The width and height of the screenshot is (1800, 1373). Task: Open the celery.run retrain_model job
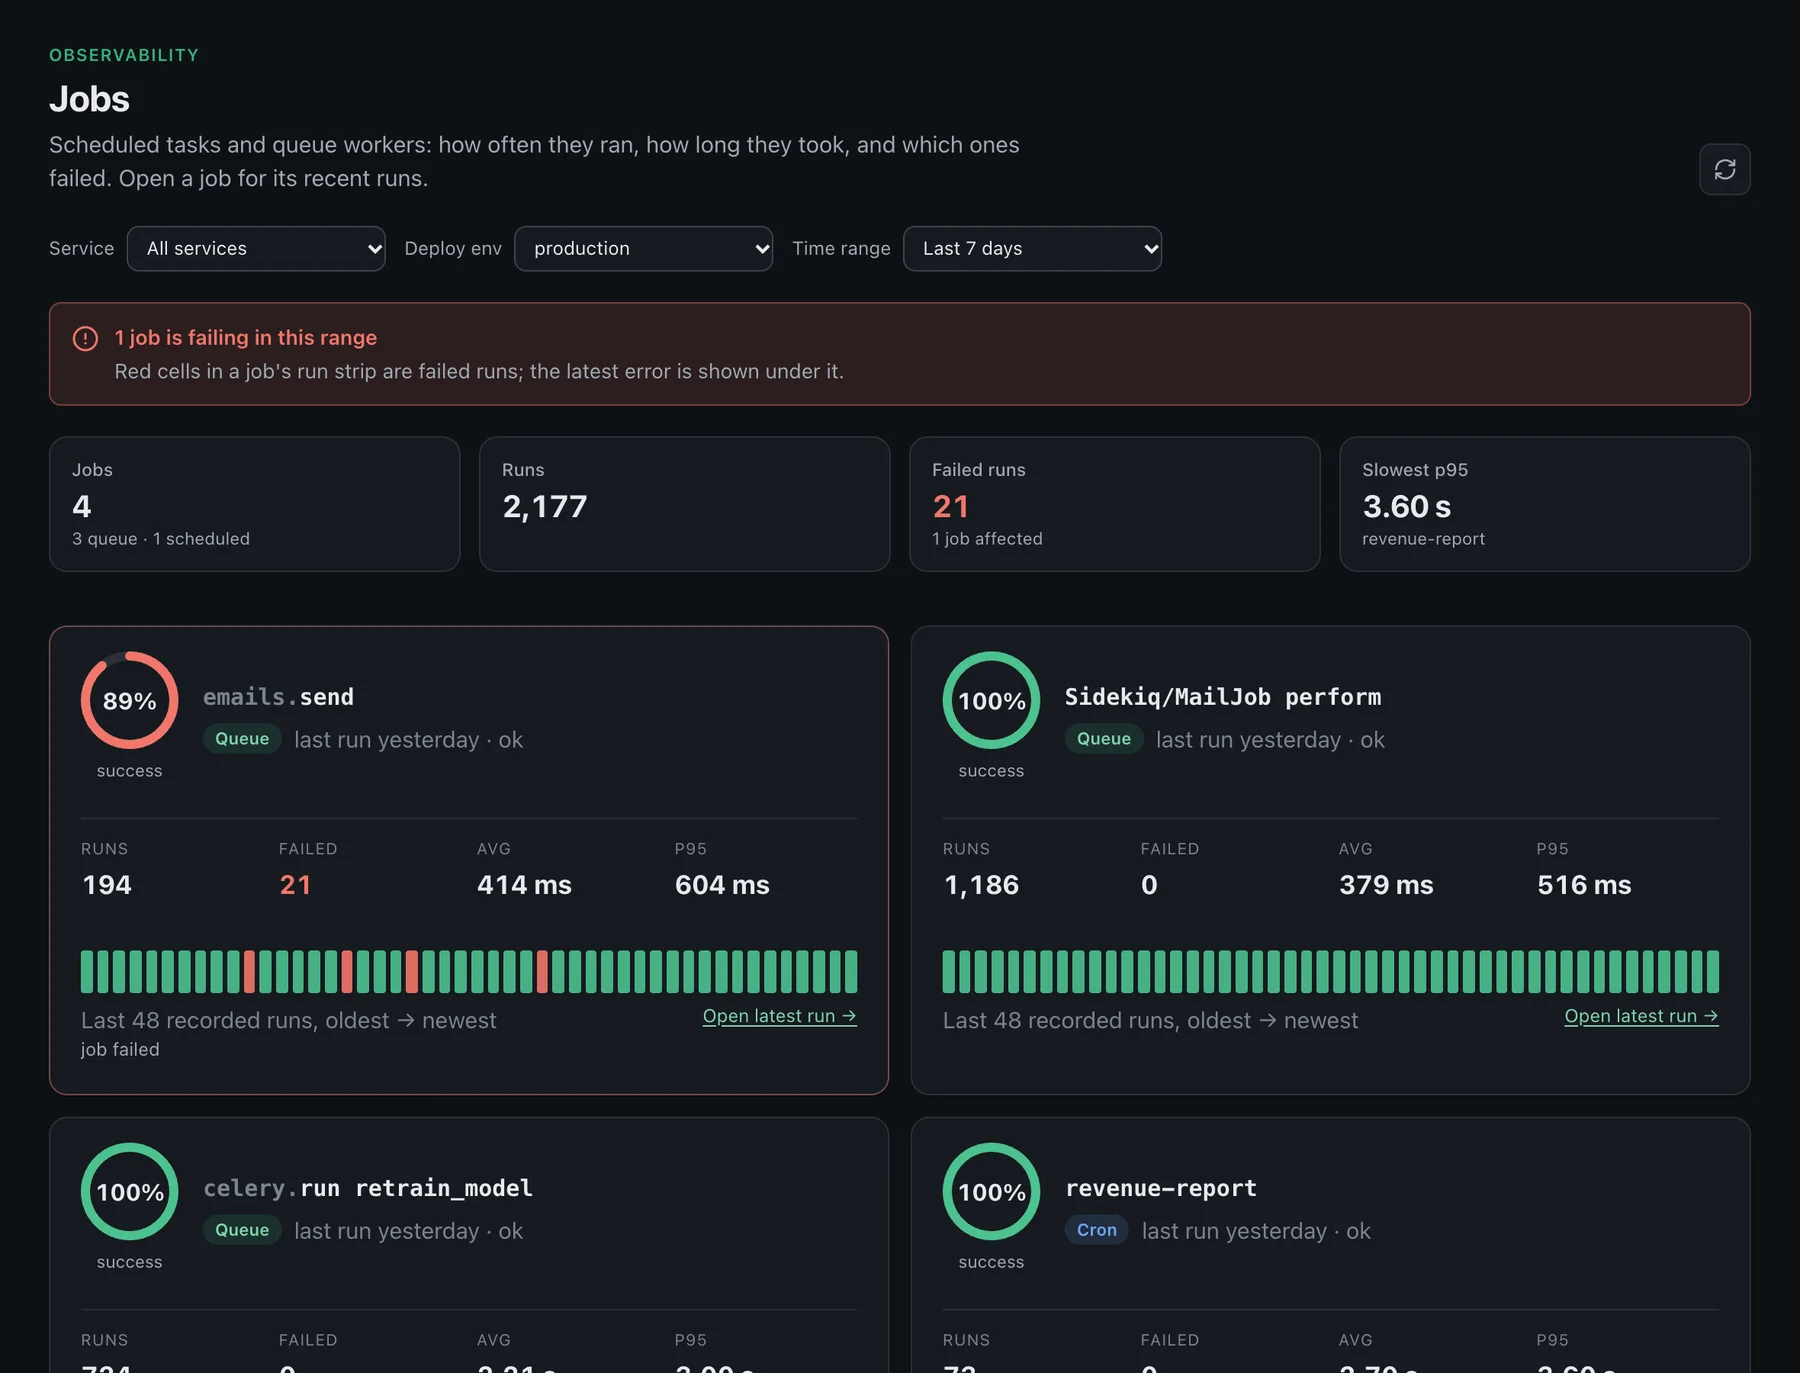tap(368, 1188)
